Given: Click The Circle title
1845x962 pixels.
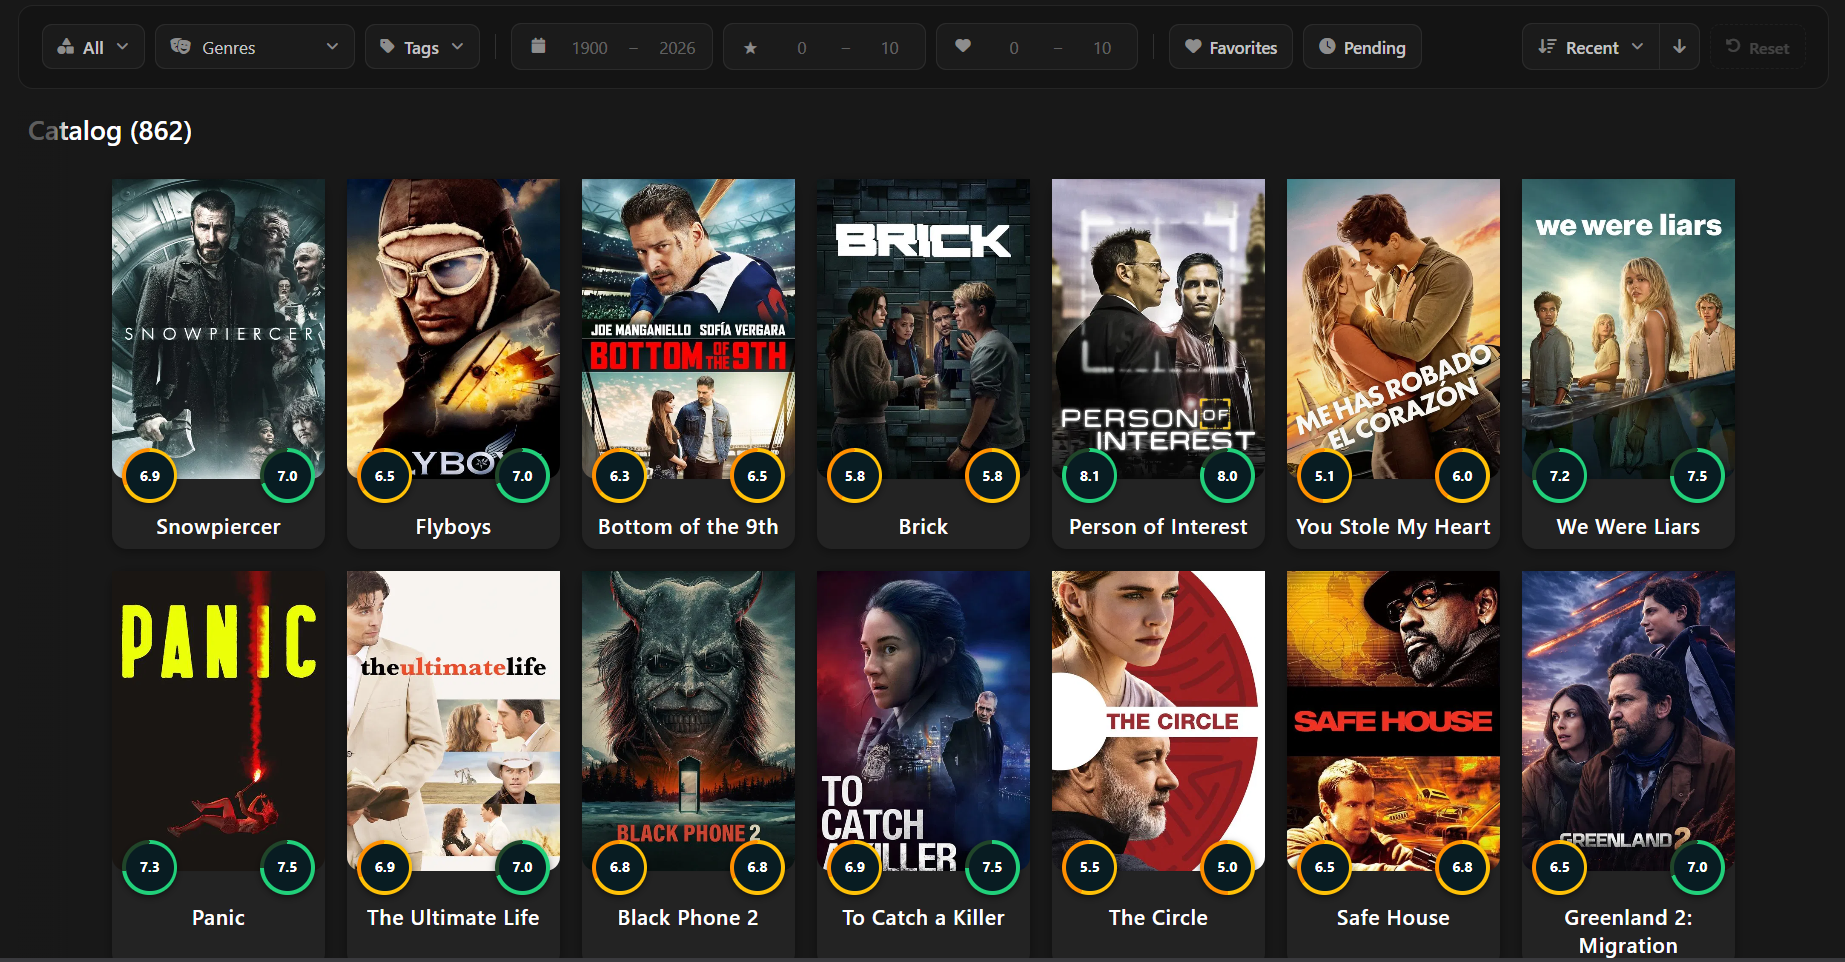Looking at the screenshot, I should [x=1158, y=918].
